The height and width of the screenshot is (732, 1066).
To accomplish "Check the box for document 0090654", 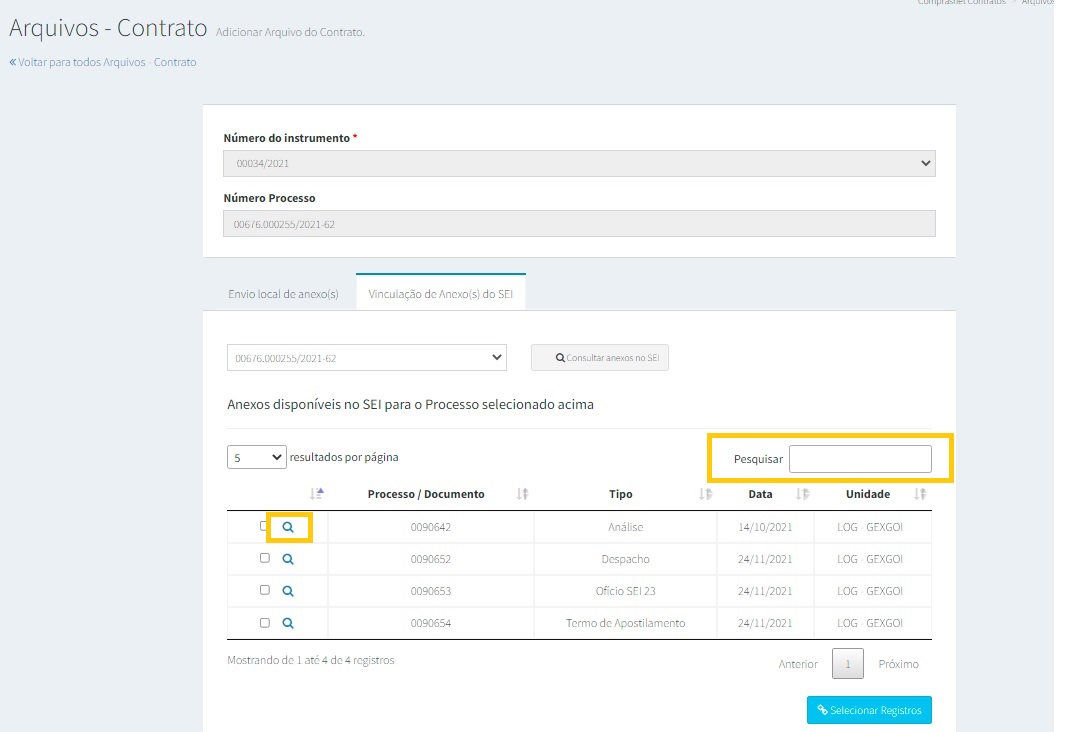I will point(265,623).
